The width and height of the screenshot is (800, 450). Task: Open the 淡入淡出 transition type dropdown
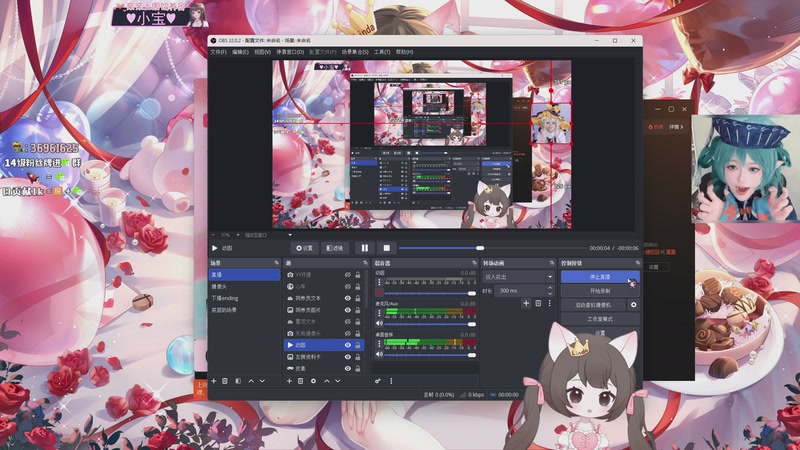pos(518,277)
